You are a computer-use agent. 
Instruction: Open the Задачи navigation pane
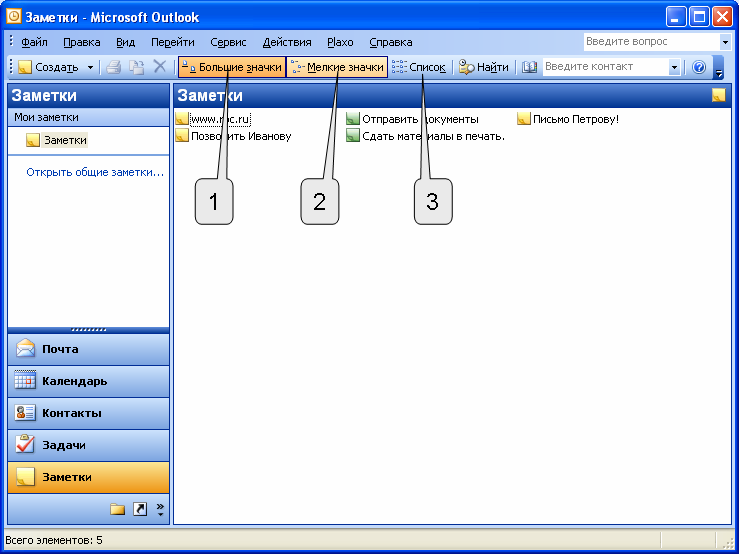[89, 445]
